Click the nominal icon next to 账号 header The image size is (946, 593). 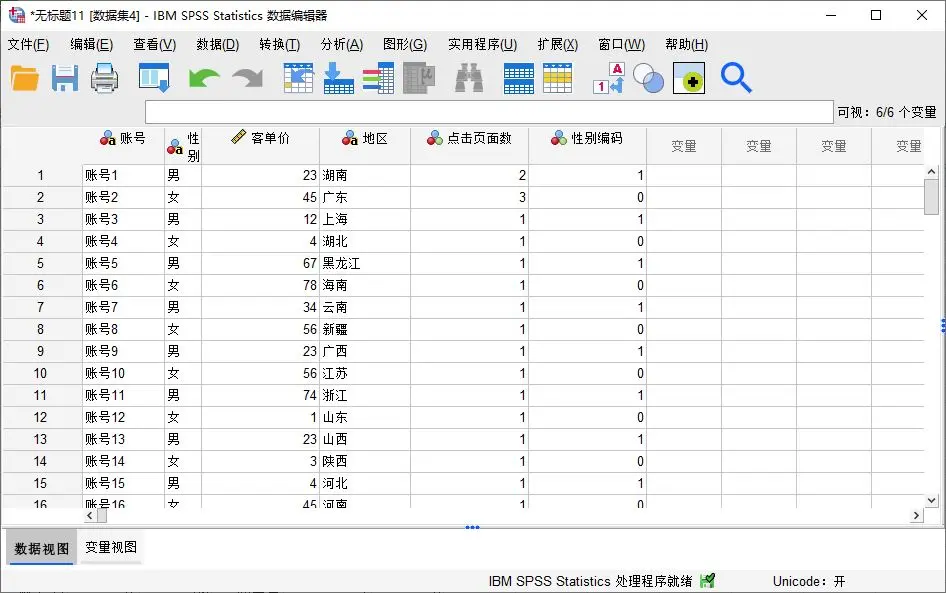[107, 138]
